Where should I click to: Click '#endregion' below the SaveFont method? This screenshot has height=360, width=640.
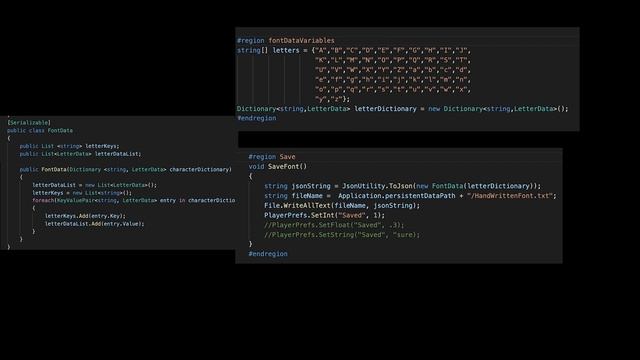(x=268, y=254)
